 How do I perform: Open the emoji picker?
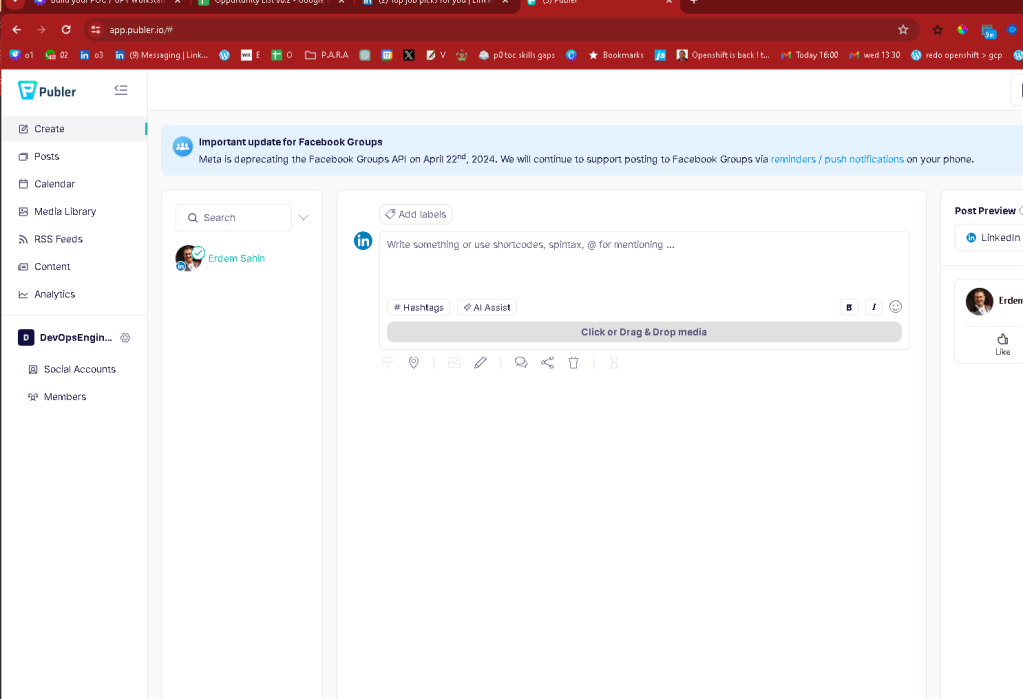pos(895,306)
